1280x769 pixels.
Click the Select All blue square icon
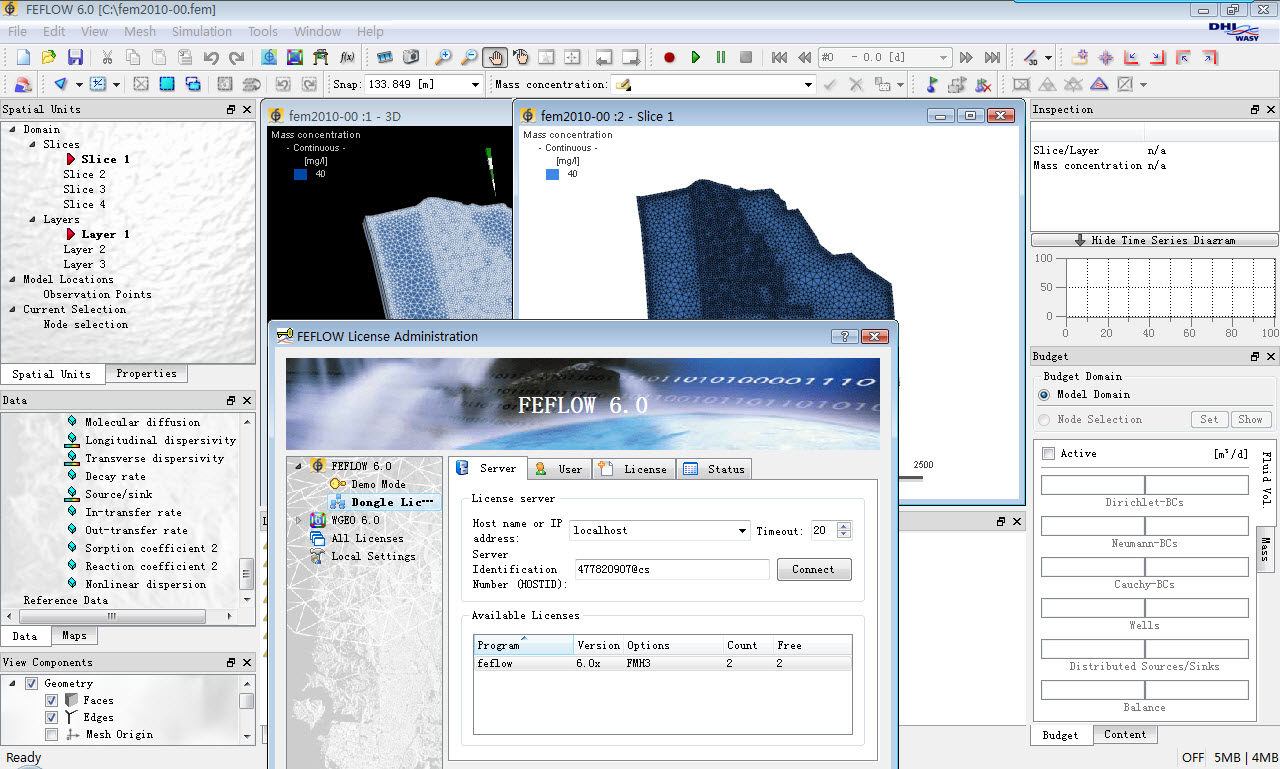click(x=167, y=84)
